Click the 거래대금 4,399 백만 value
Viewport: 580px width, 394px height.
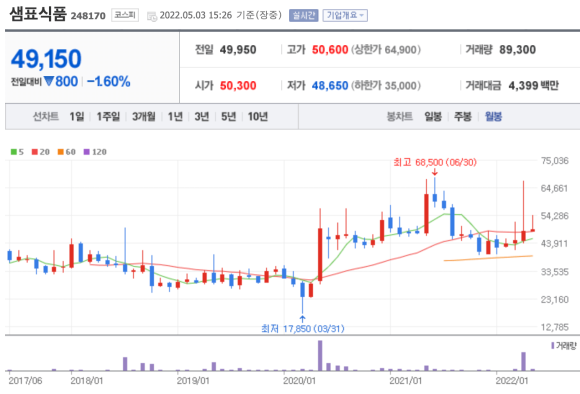click(x=533, y=85)
